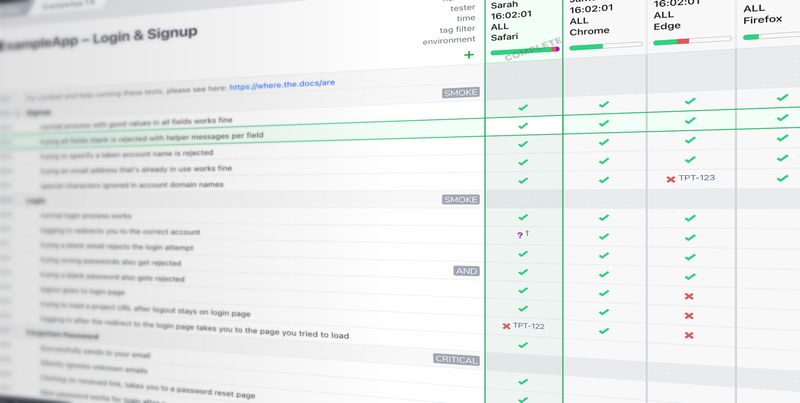Click Safari checkmark for 'taken account name' test
This screenshot has height=403, width=800.
point(523,144)
